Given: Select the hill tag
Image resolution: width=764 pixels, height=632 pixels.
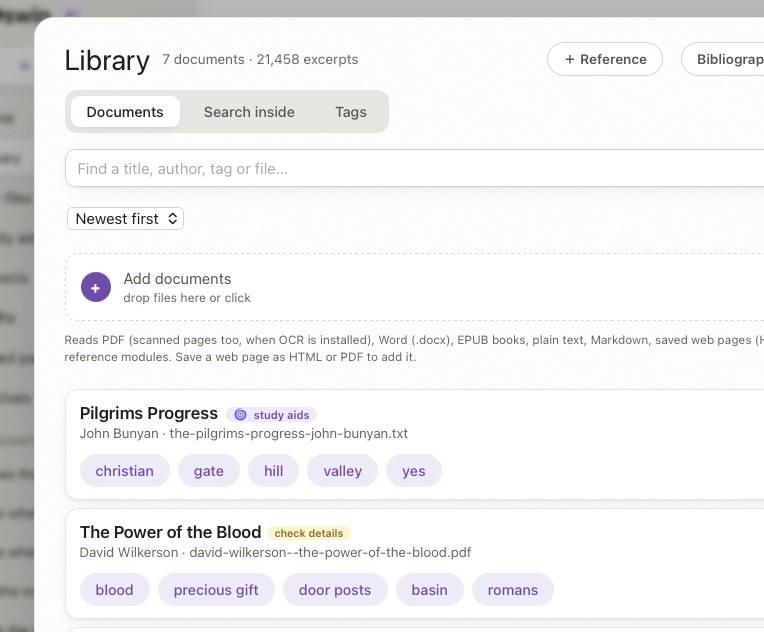Looking at the screenshot, I should tap(273, 471).
